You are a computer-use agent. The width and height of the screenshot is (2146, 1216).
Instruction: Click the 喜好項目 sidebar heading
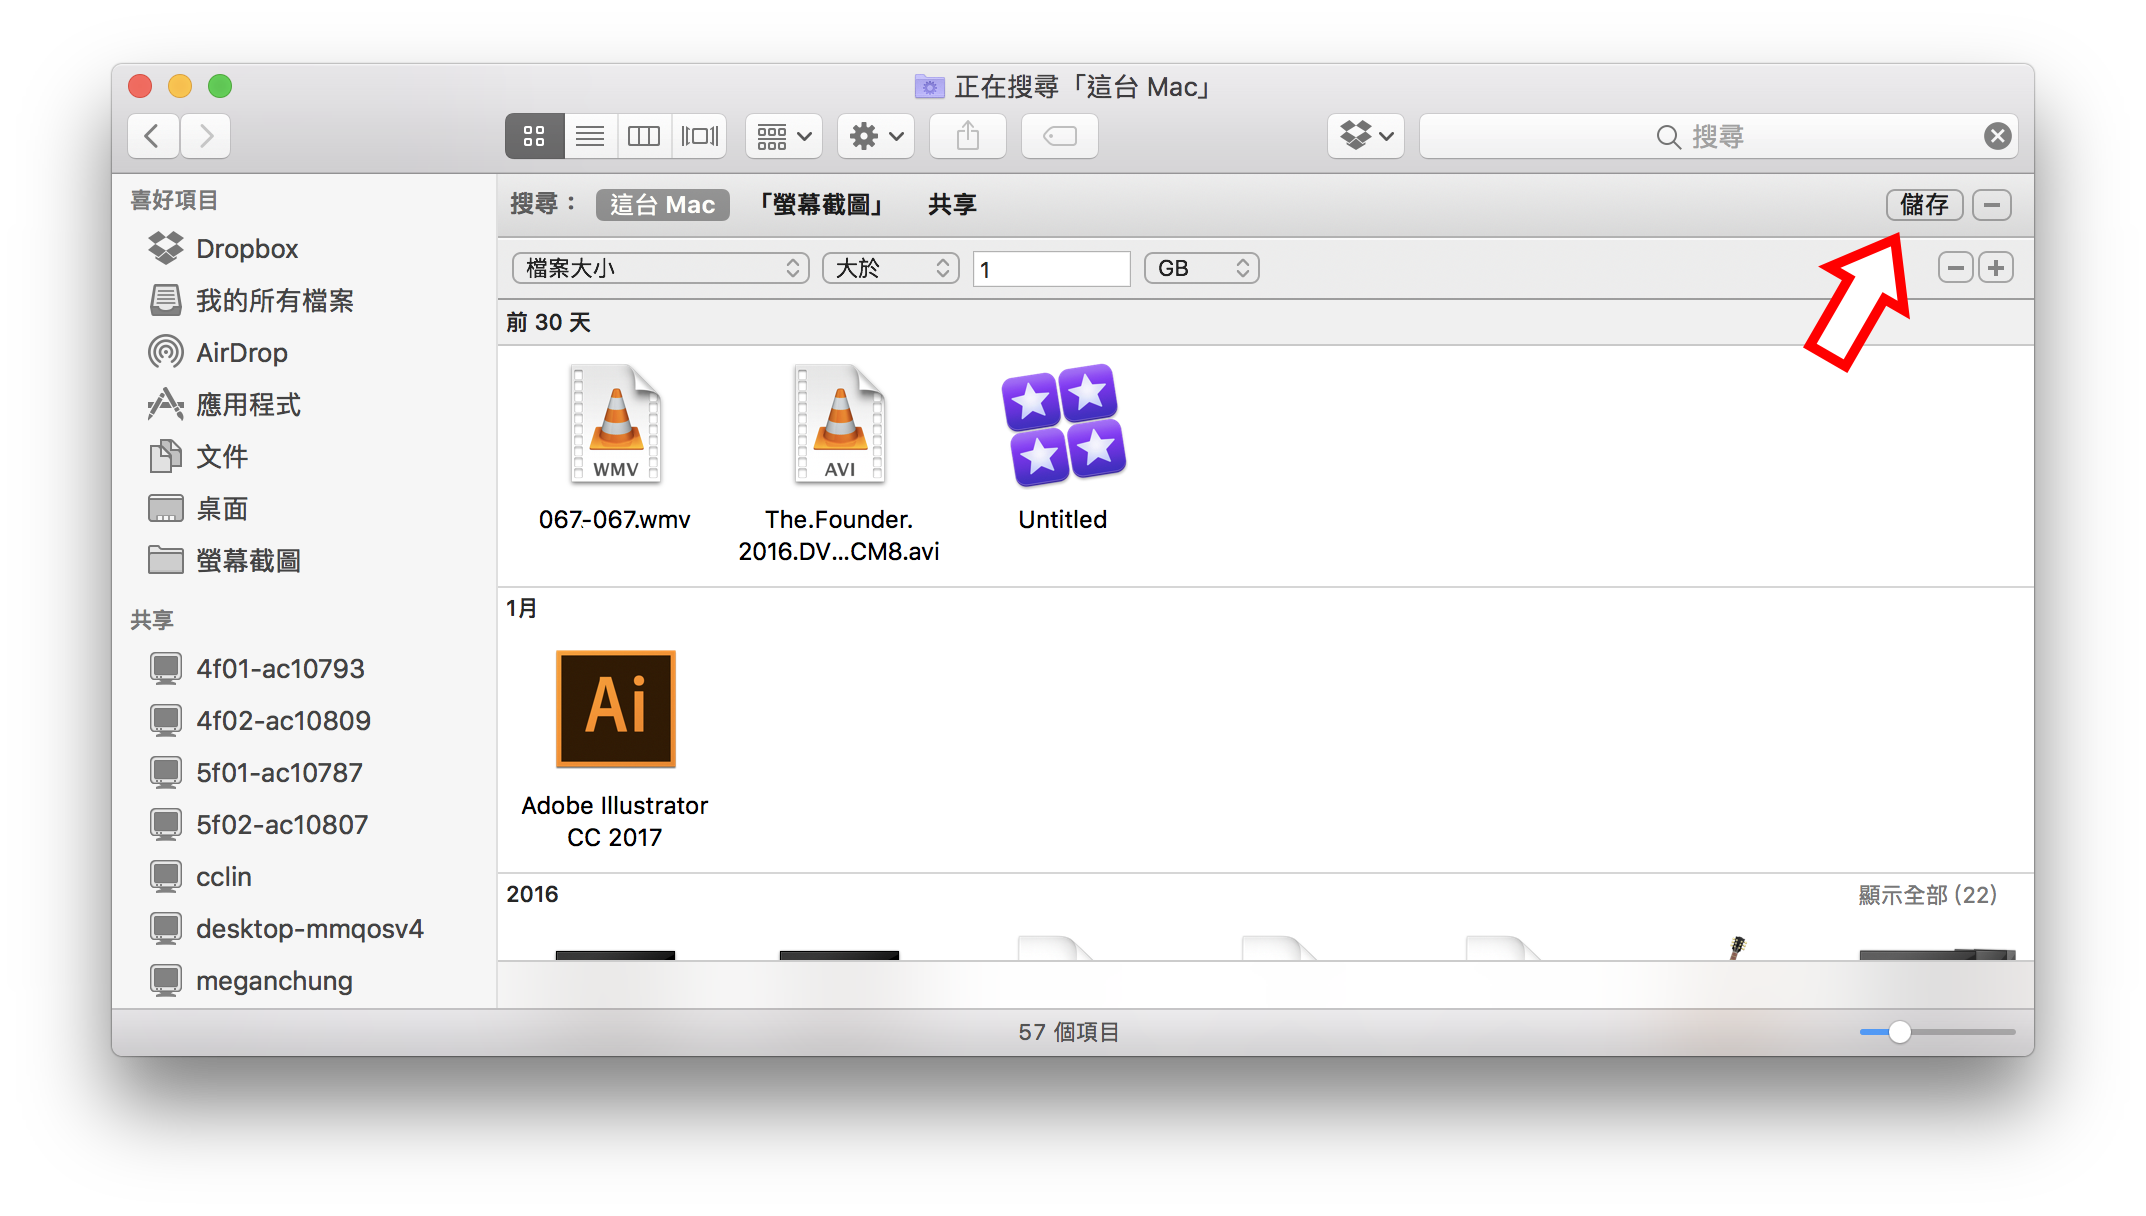(174, 200)
